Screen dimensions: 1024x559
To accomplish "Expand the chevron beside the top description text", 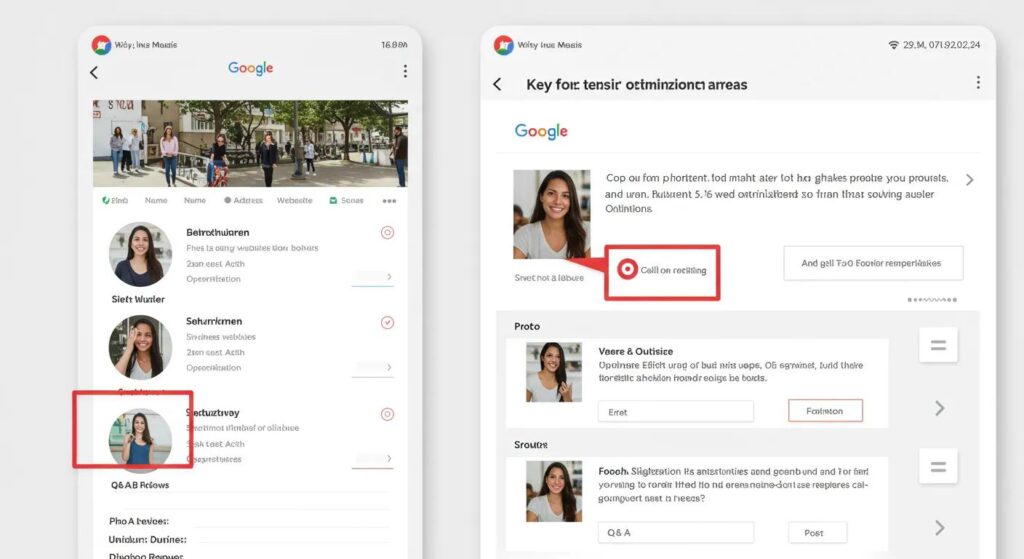I will click(x=970, y=180).
